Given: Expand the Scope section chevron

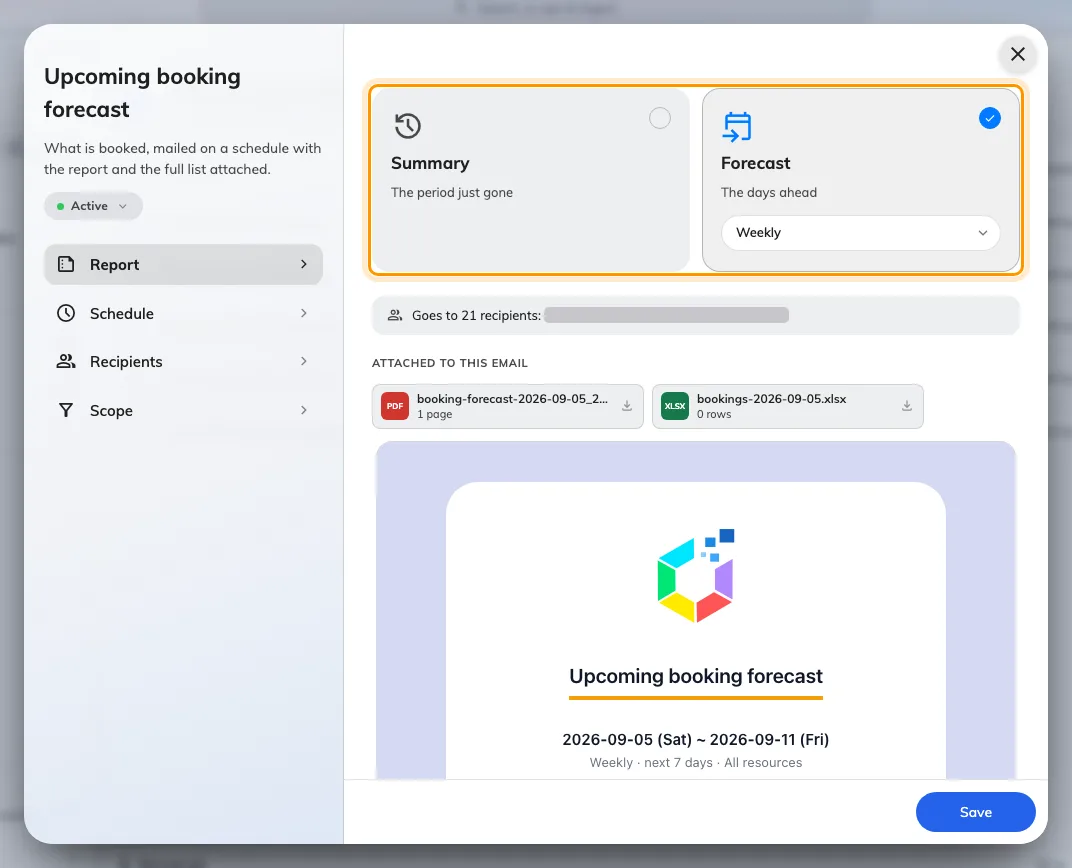Looking at the screenshot, I should tap(304, 410).
